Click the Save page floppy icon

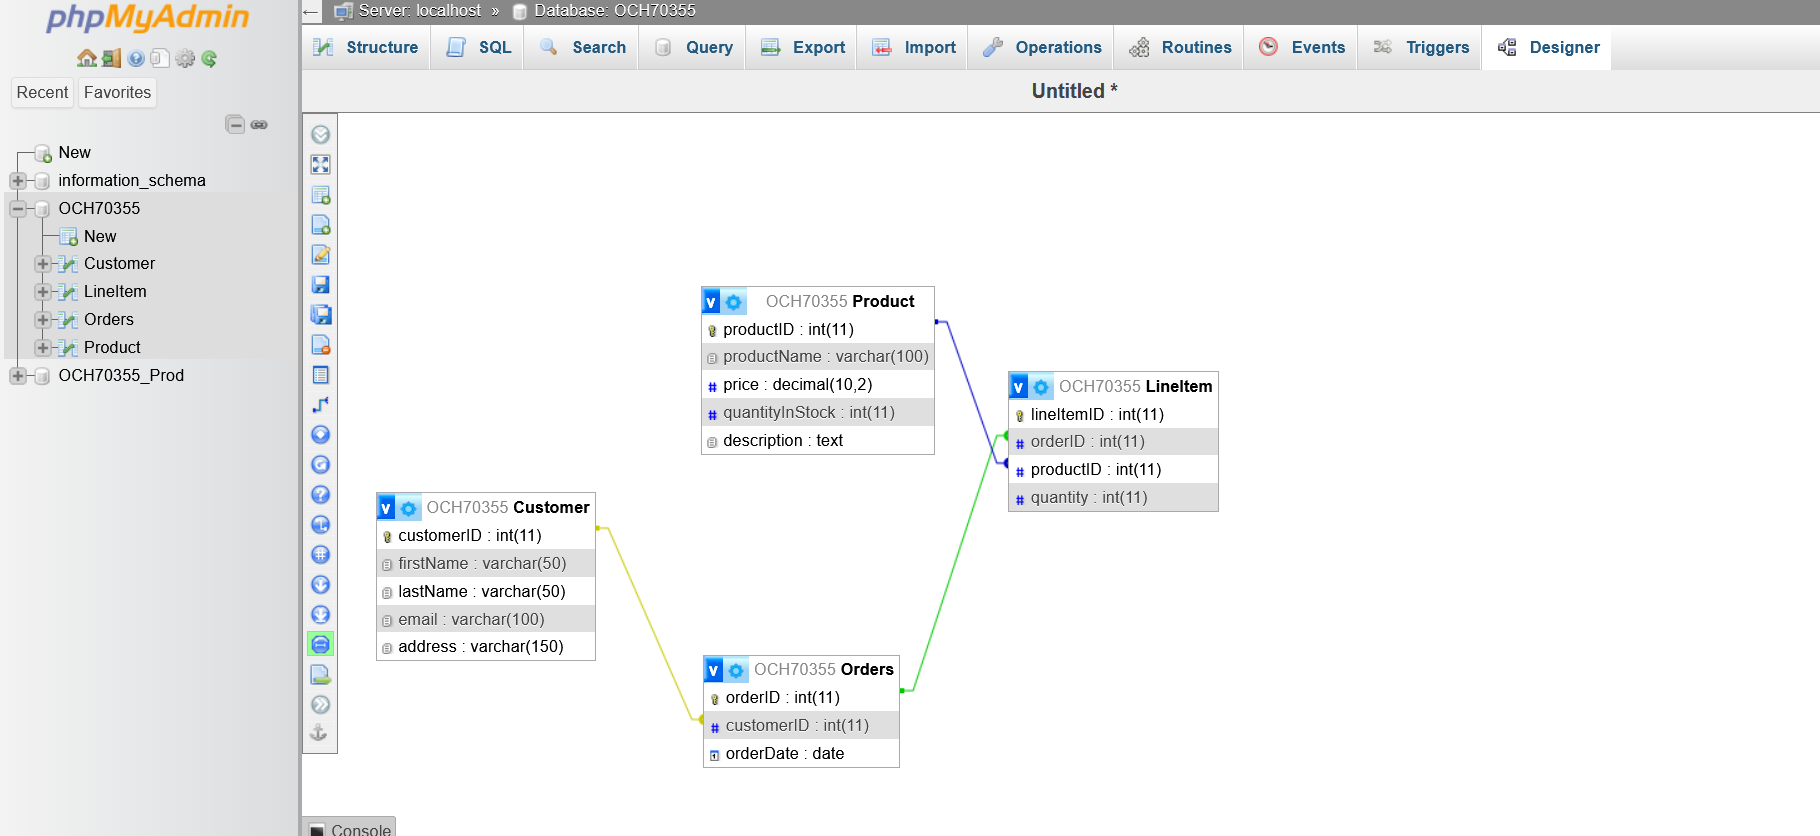320,285
